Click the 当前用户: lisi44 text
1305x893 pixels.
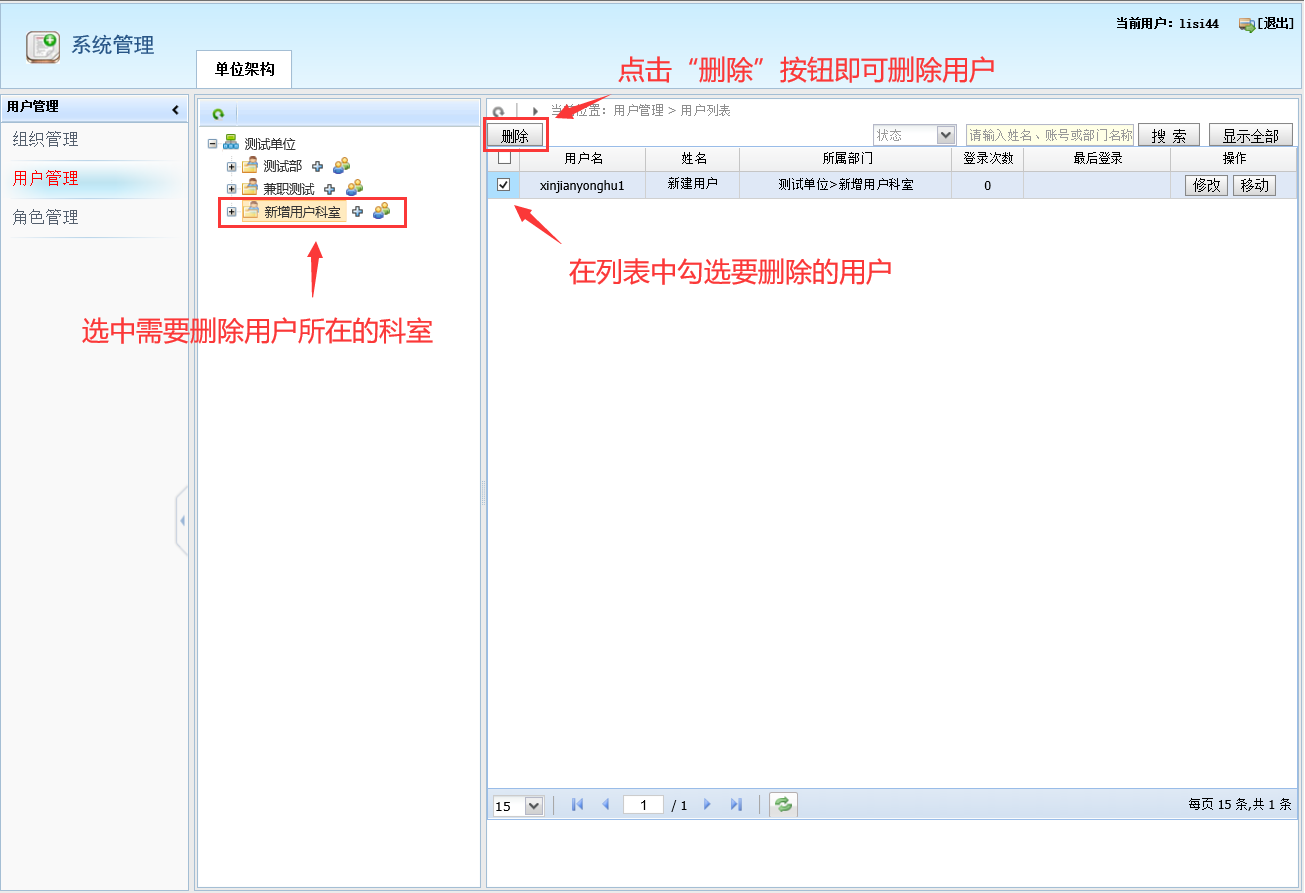tap(1167, 24)
